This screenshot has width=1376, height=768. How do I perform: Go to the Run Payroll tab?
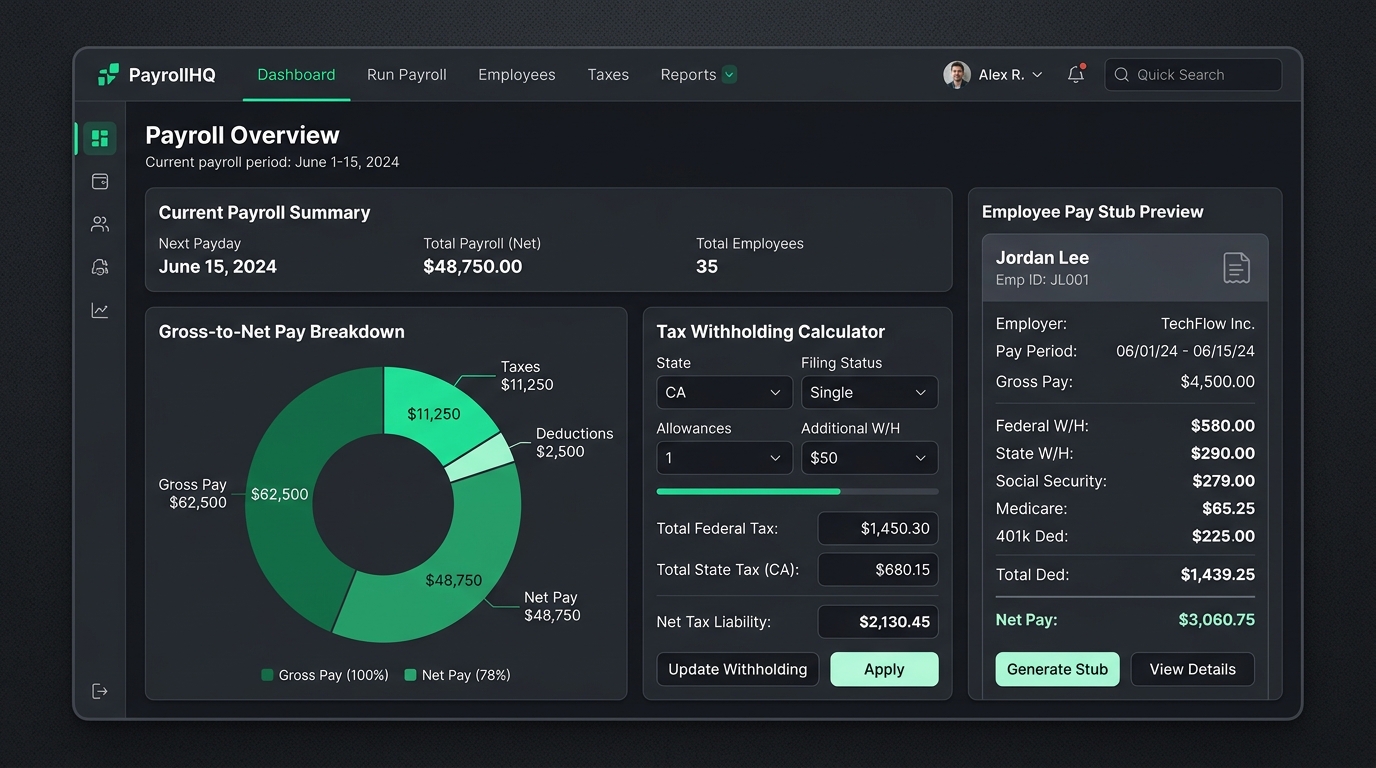pos(407,75)
